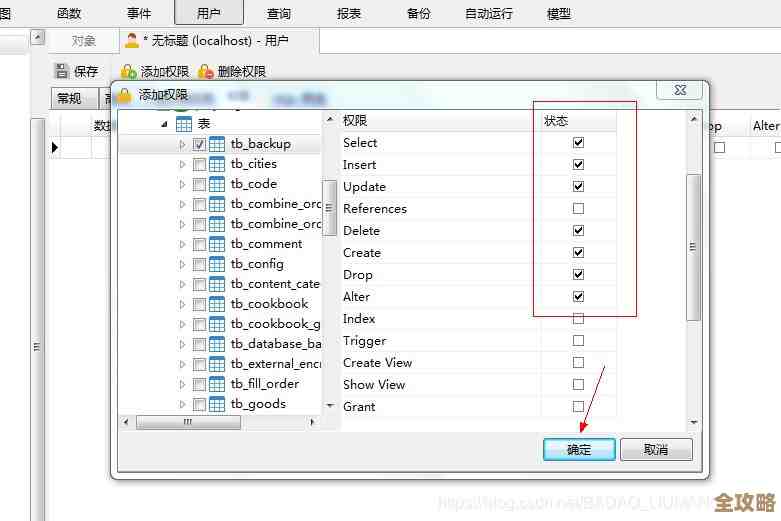The image size is (781, 521).
Task: Disable the Delete privilege checkbox
Action: pos(578,231)
